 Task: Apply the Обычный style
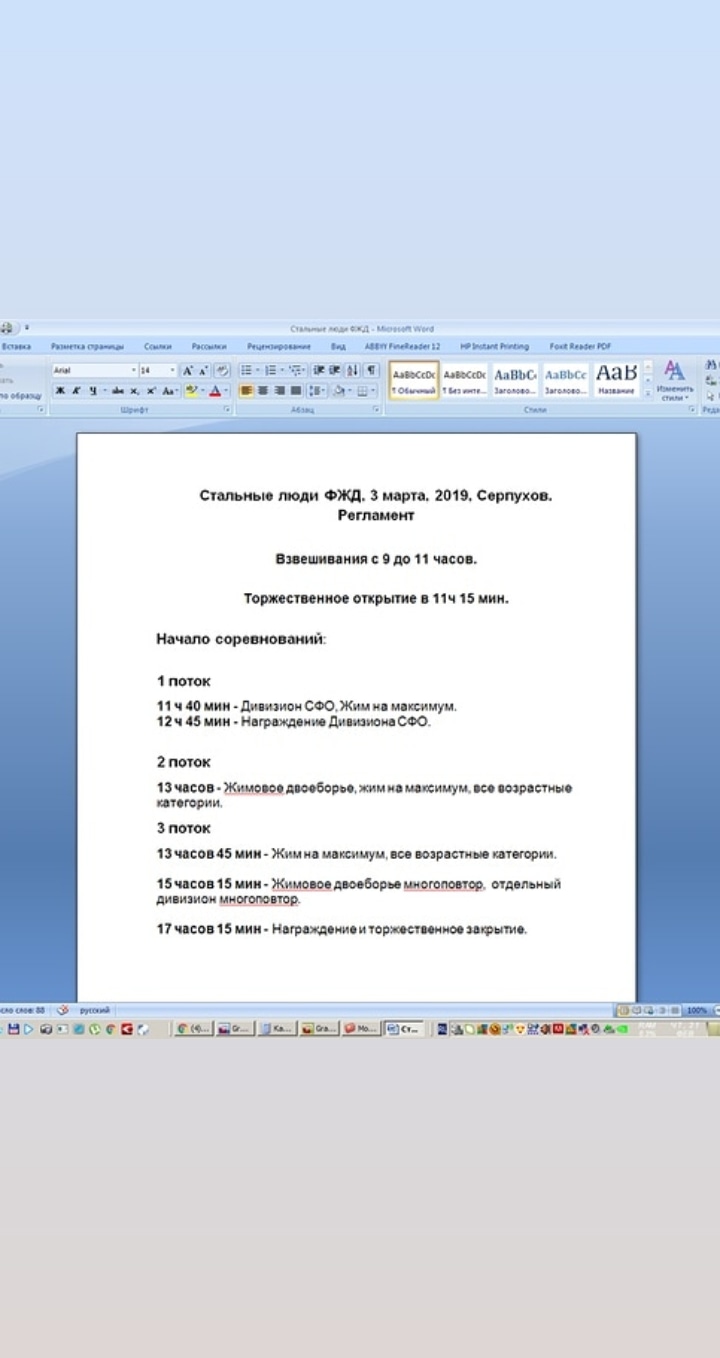coord(414,380)
